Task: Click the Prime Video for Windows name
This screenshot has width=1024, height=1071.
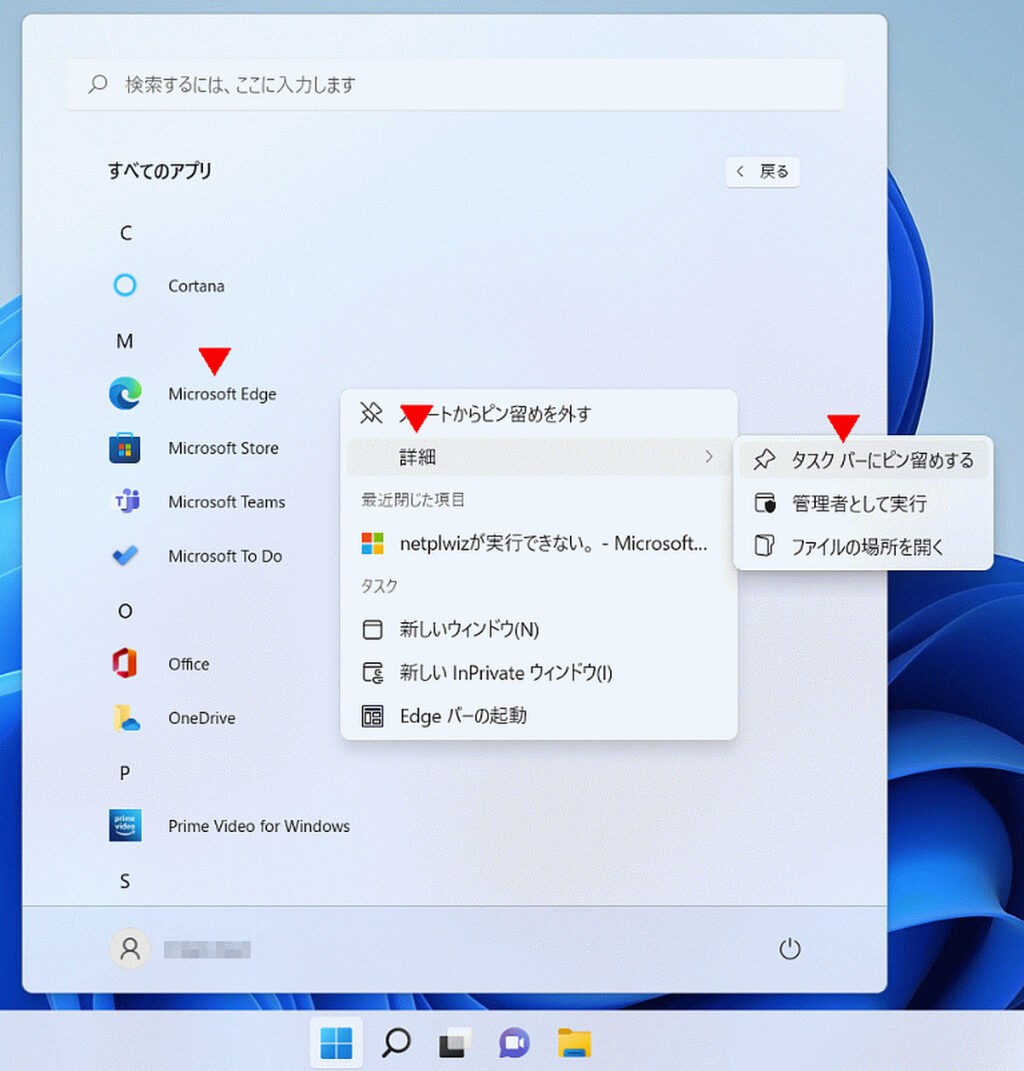Action: point(259,826)
